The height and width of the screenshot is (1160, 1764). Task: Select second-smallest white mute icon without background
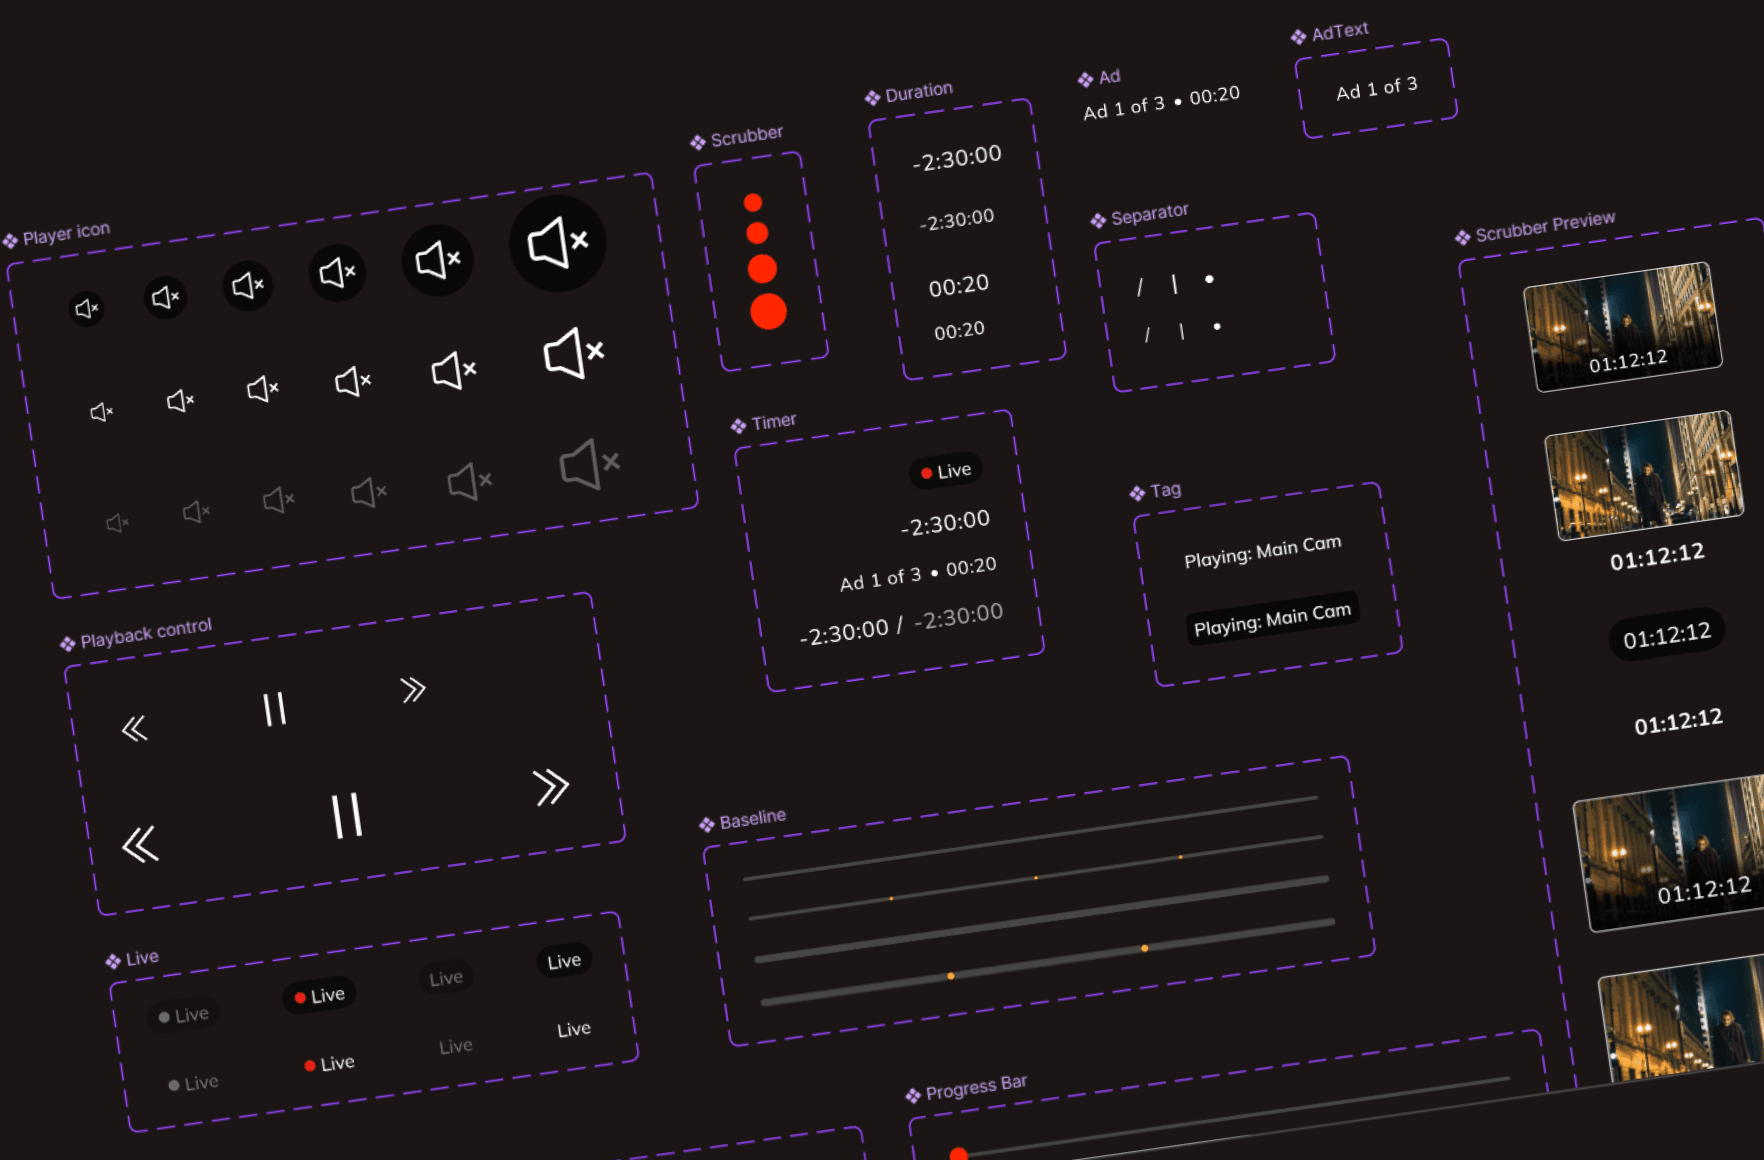[x=181, y=401]
